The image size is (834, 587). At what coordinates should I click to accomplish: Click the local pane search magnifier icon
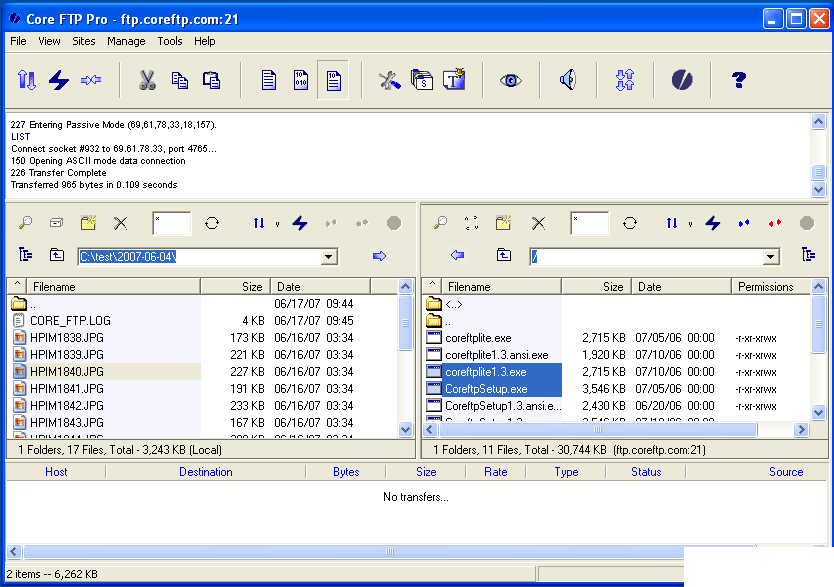[25, 223]
